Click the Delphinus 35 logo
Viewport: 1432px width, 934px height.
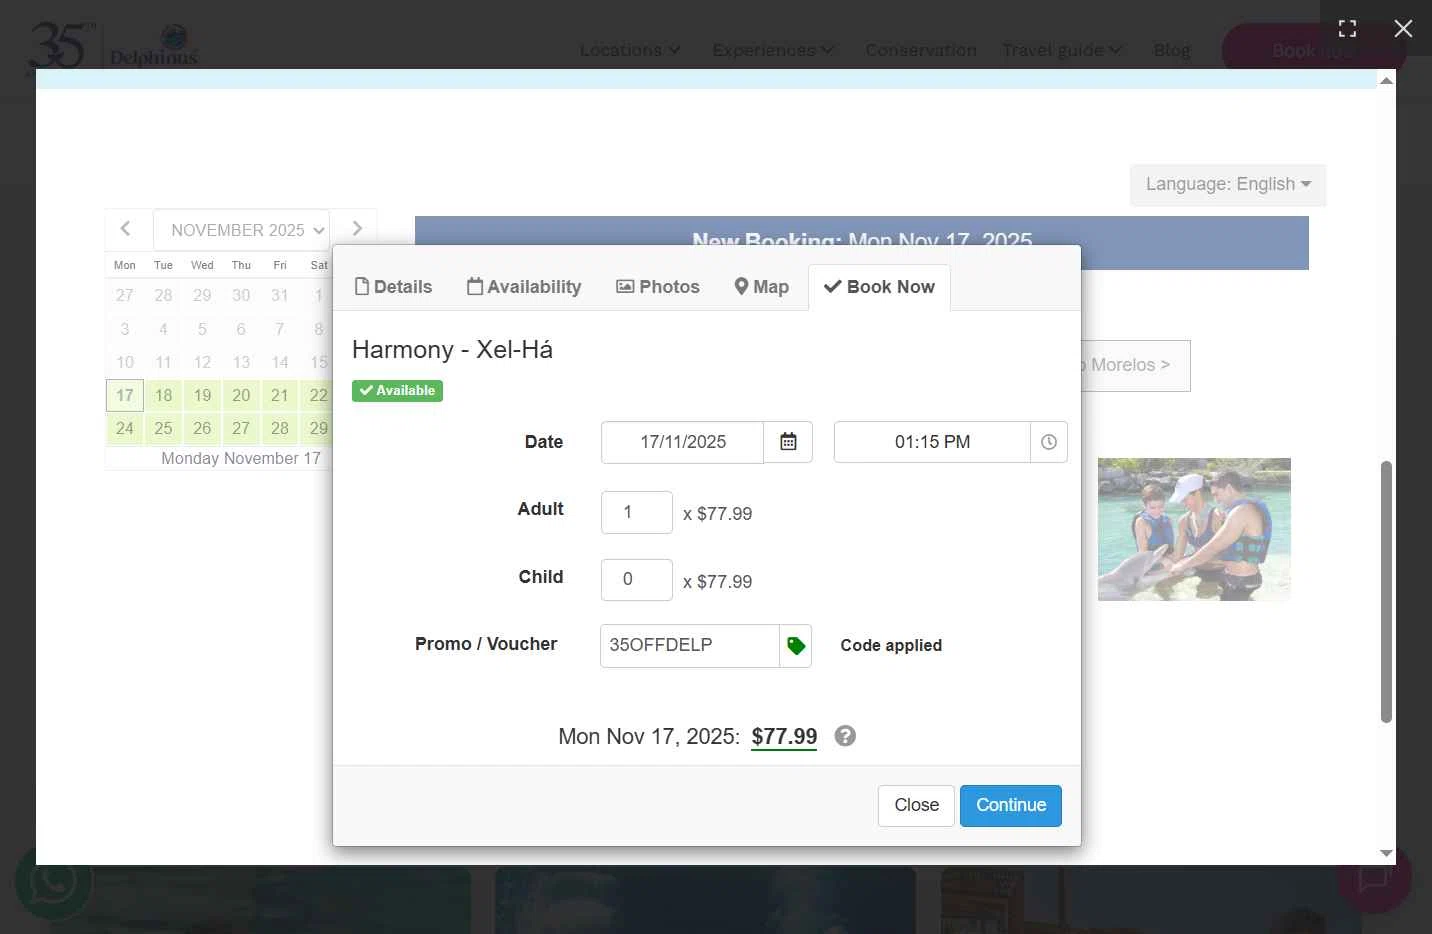pyautogui.click(x=113, y=48)
